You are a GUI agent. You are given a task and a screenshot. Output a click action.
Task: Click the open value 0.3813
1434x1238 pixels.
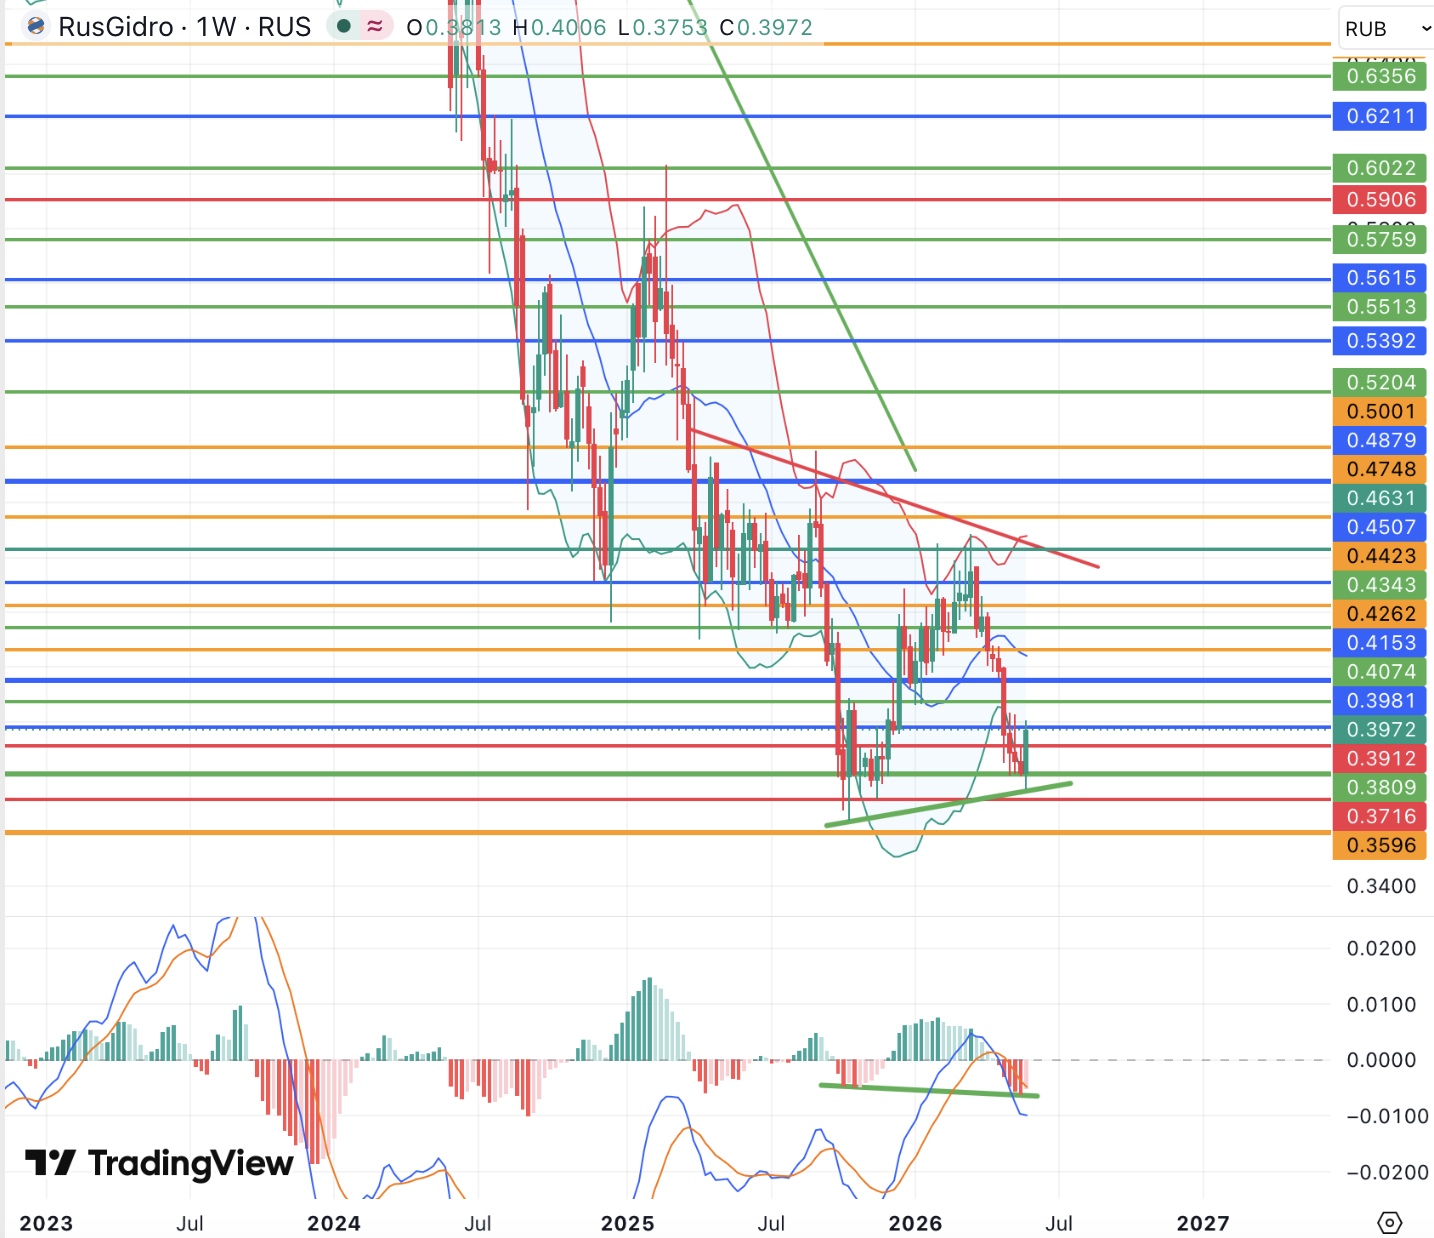tap(463, 27)
